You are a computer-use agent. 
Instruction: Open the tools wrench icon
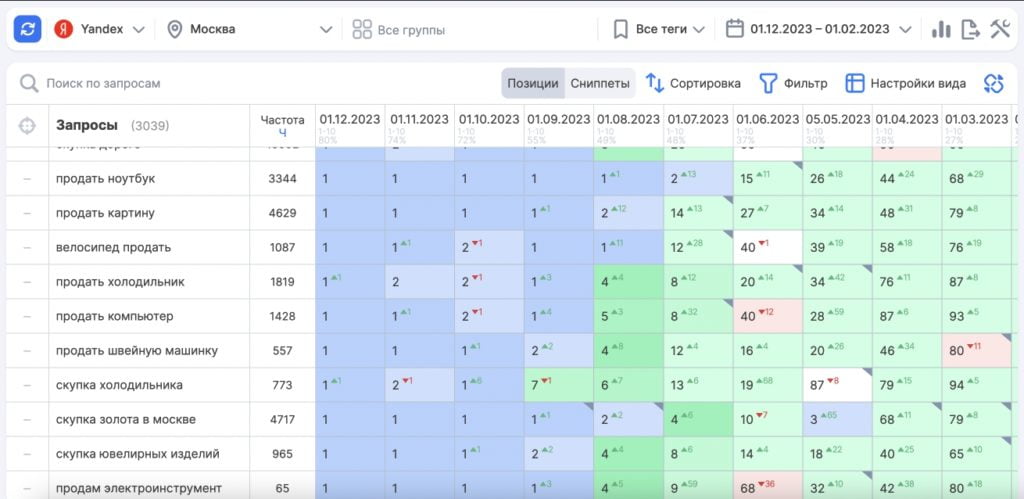[x=1000, y=29]
